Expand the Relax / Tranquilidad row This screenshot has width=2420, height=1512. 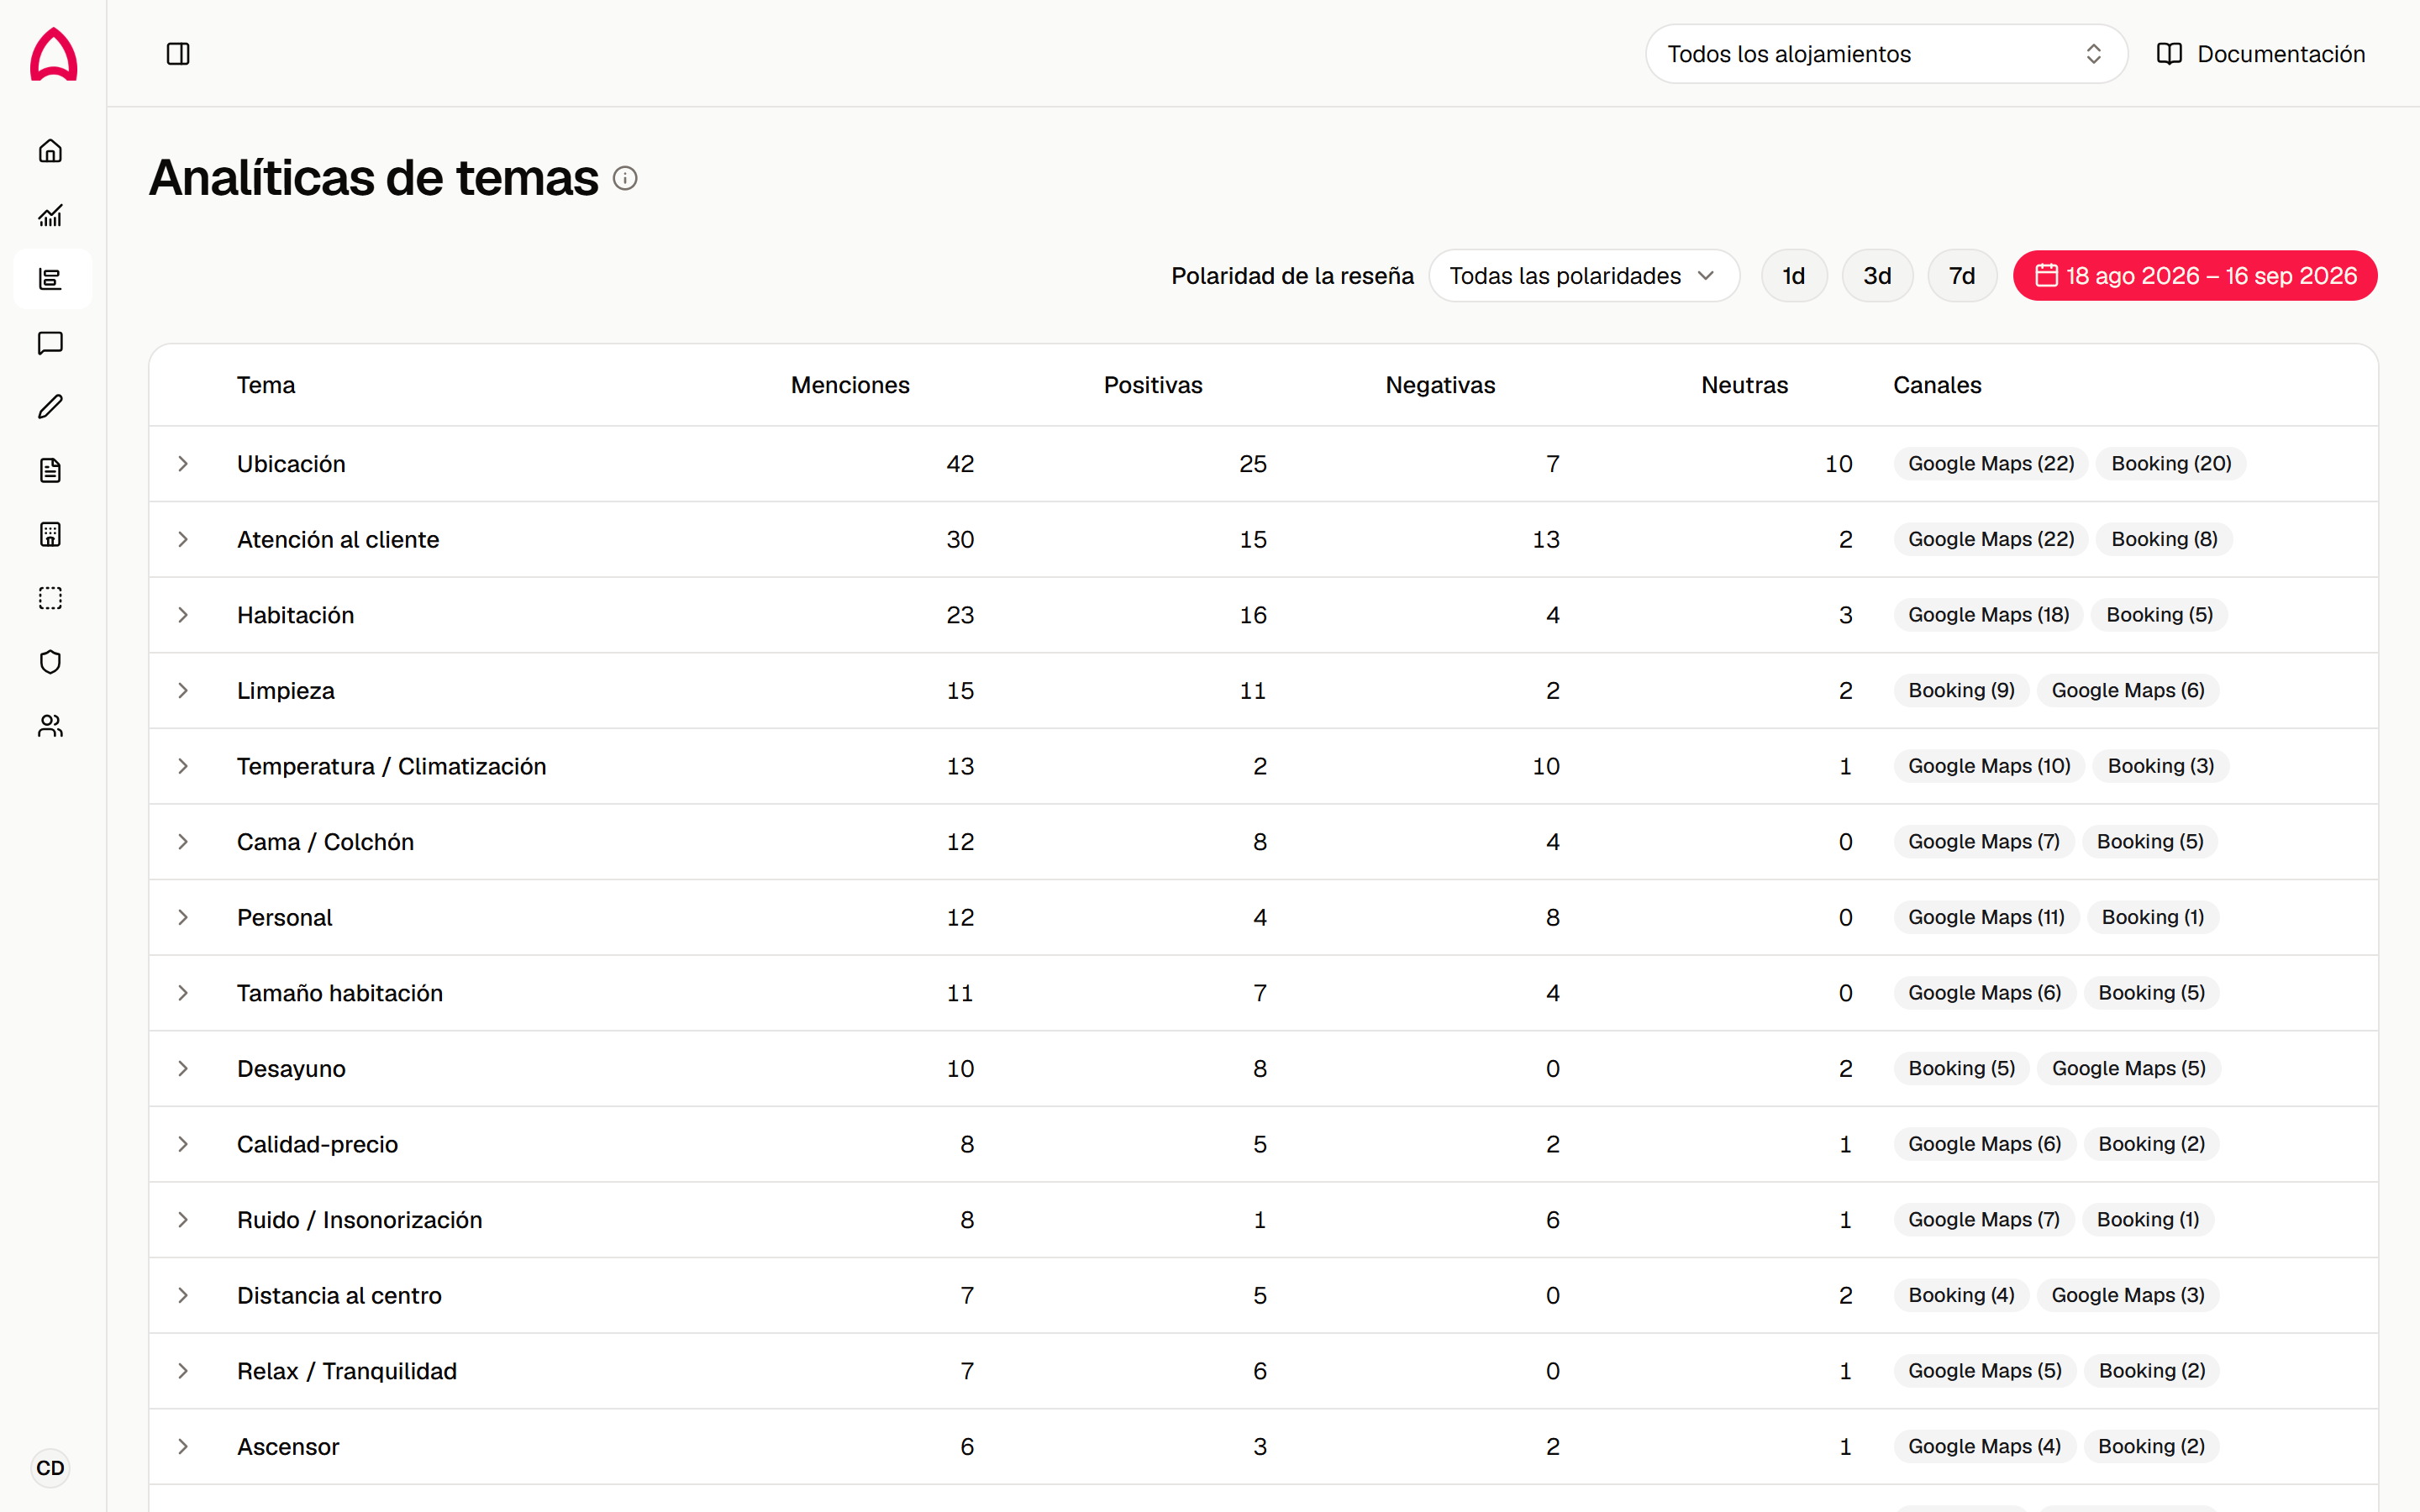point(183,1371)
